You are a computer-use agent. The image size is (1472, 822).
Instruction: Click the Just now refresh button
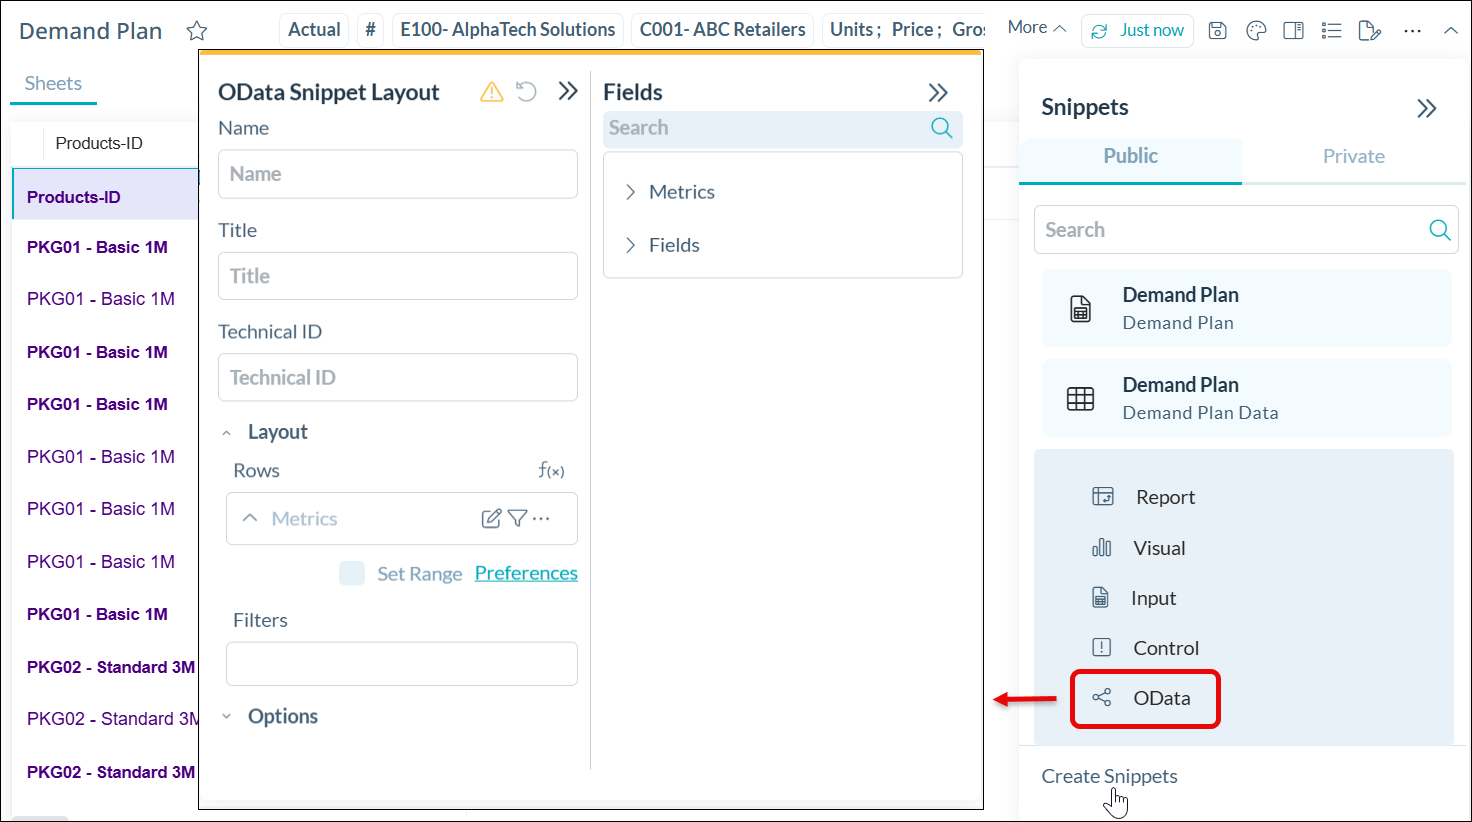1138,30
